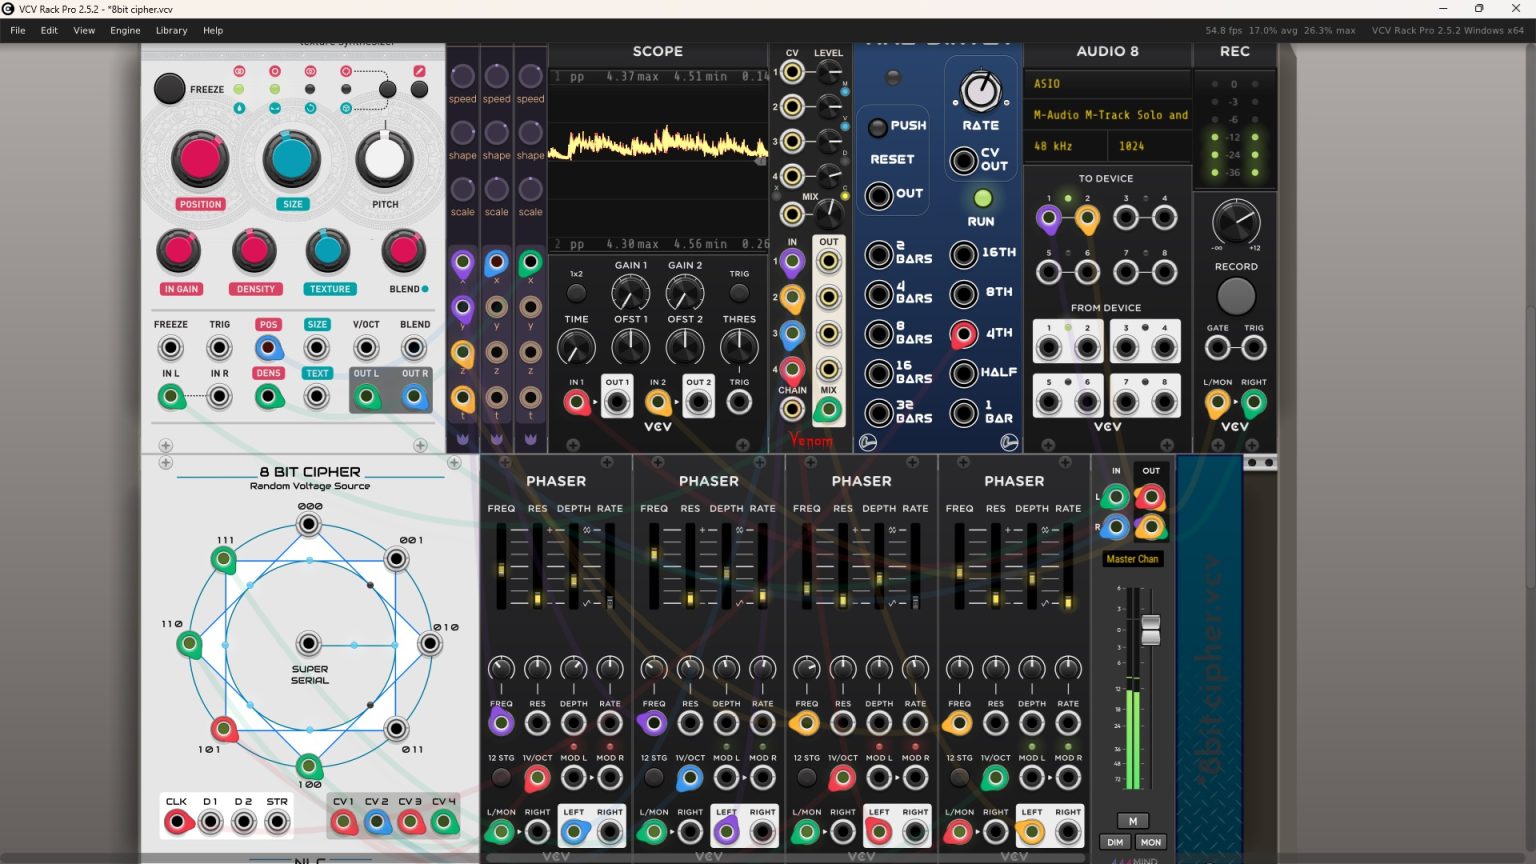Click the DIM button on mixer
Screen dimensions: 1536x864
(x=1115, y=842)
